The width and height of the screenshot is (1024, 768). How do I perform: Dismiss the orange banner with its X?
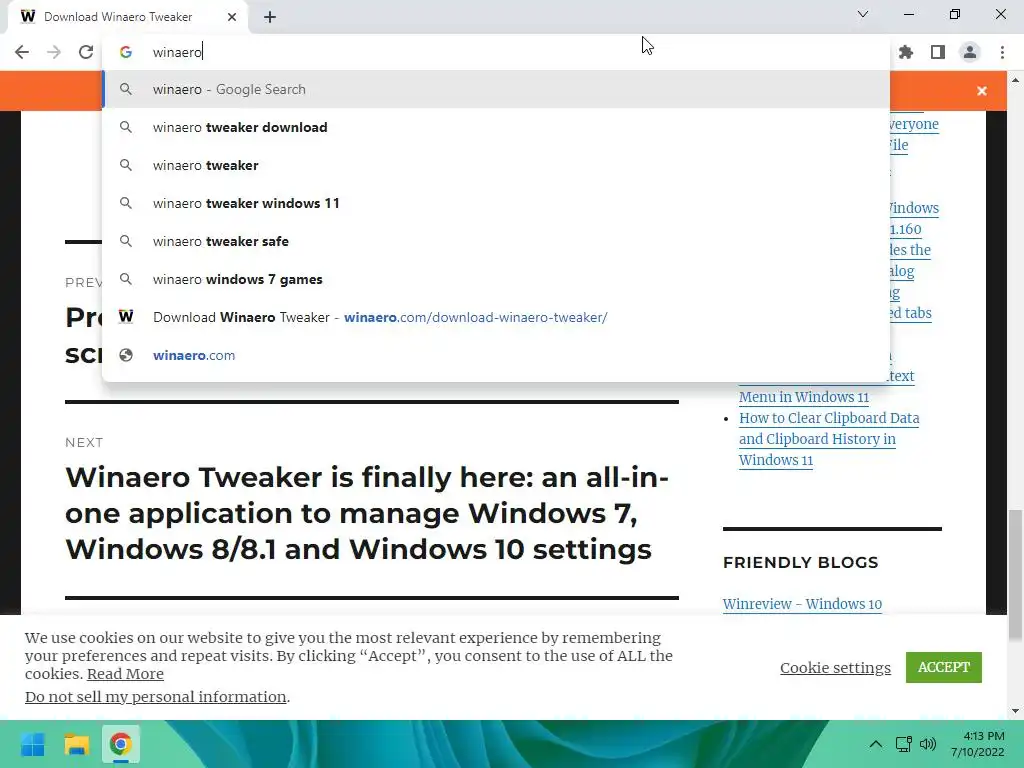pos(982,91)
